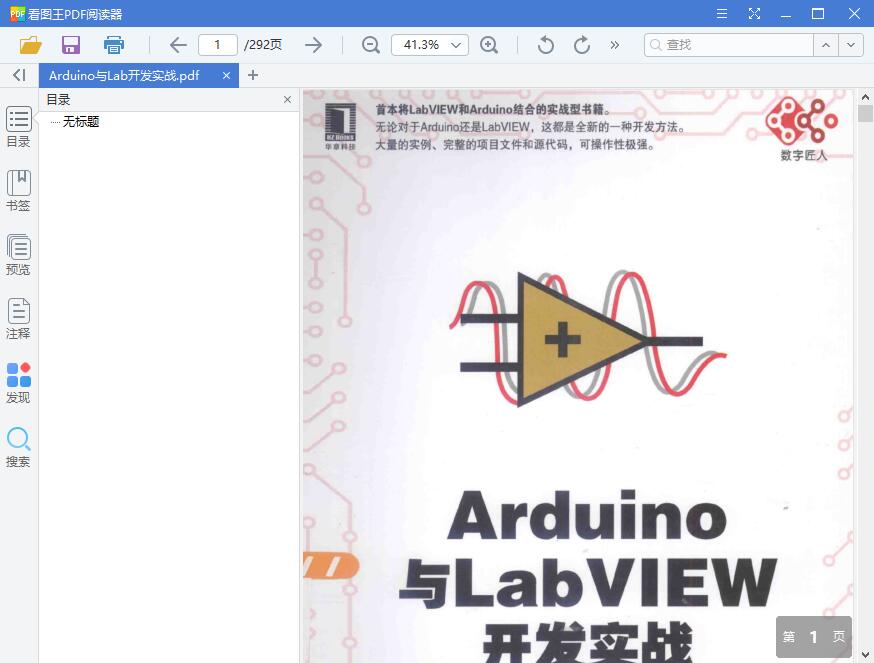Open the 41.3% zoom level dropdown
This screenshot has height=663, width=874.
point(430,45)
